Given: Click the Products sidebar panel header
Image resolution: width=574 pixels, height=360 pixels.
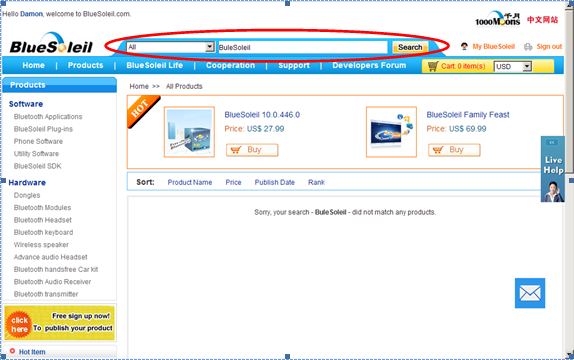Looking at the screenshot, I should click(x=59, y=85).
